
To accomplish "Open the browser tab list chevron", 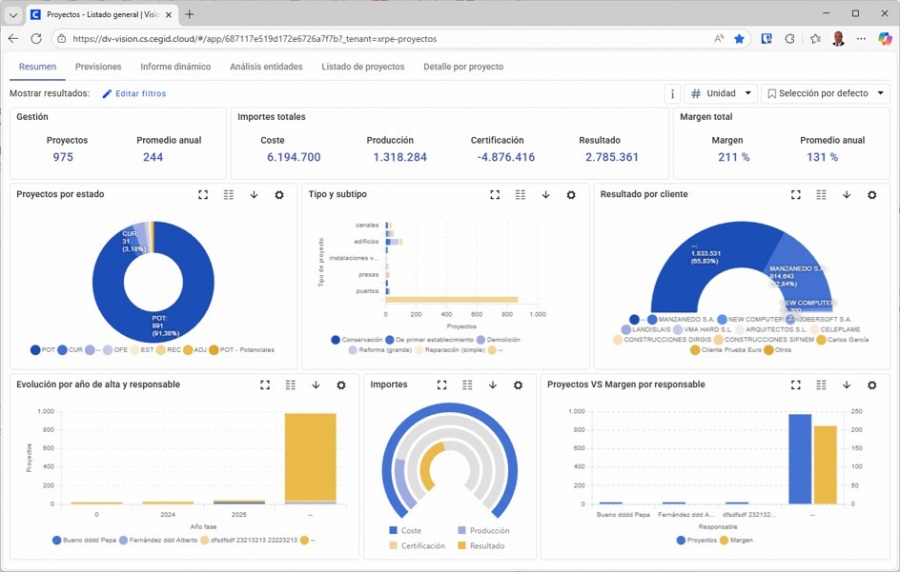I will pyautogui.click(x=14, y=14).
